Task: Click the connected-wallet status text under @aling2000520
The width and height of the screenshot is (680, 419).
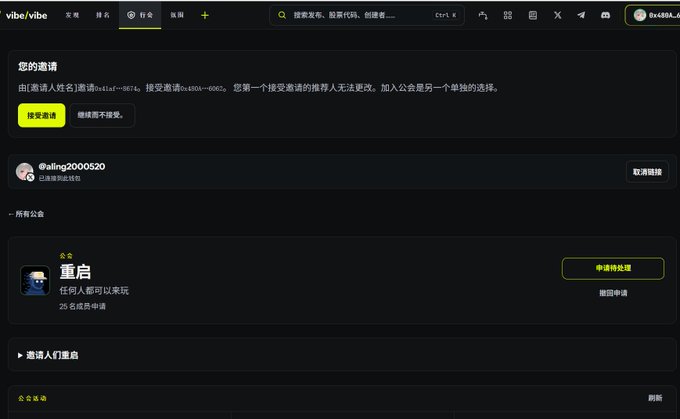Action: tap(59, 178)
